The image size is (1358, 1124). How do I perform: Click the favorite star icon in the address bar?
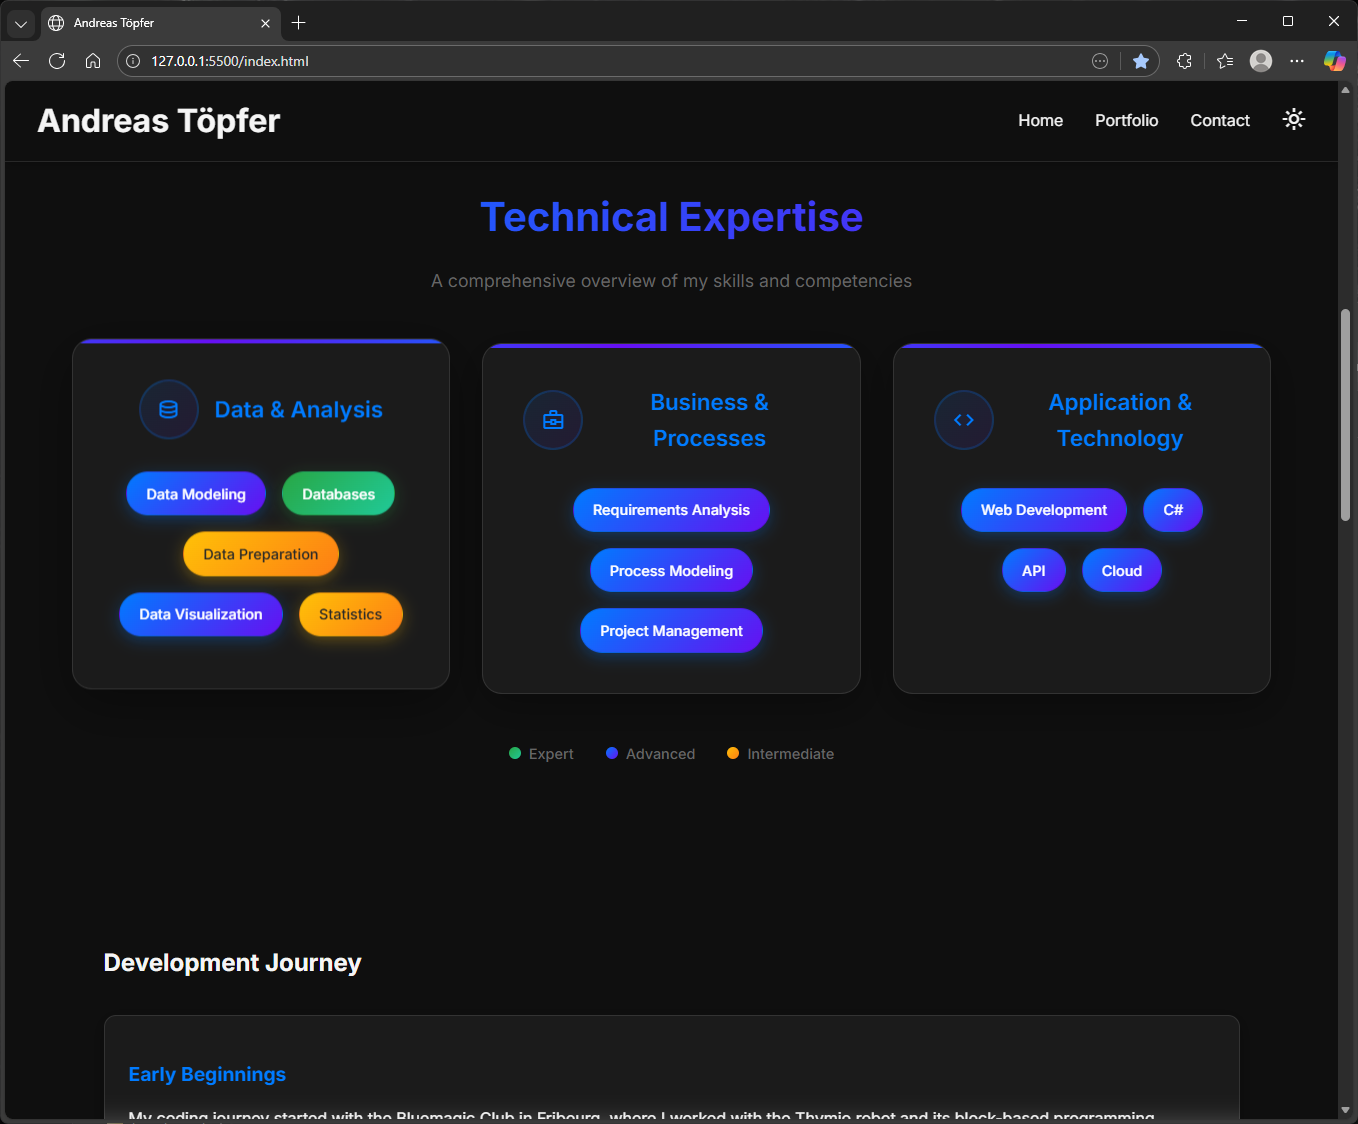pyautogui.click(x=1141, y=61)
